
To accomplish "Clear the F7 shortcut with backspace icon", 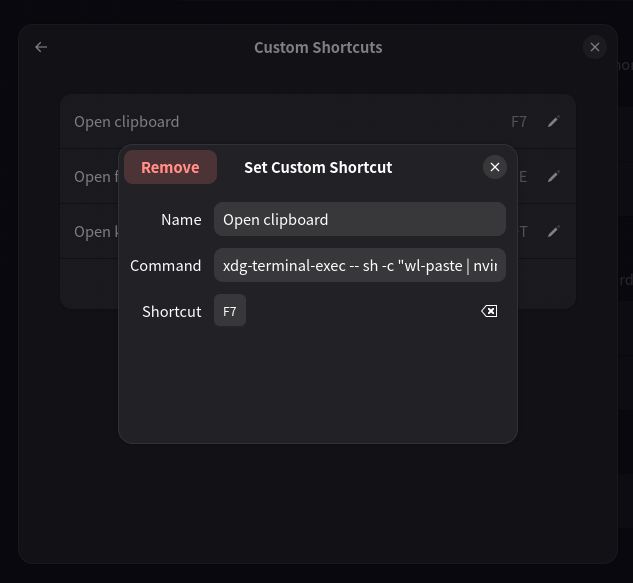I will 489,311.
